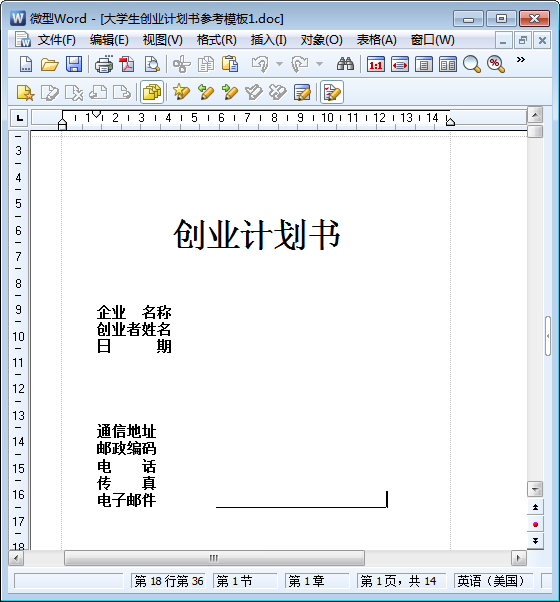Click the vertical scrollbar down arrow
560x602 pixels.
535,489
